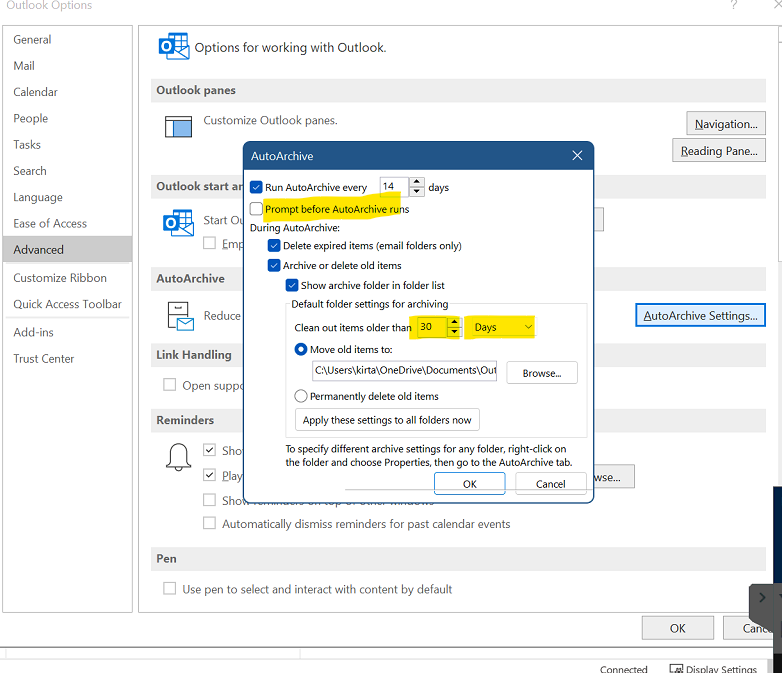Decrease clean out items older than value

[454, 331]
